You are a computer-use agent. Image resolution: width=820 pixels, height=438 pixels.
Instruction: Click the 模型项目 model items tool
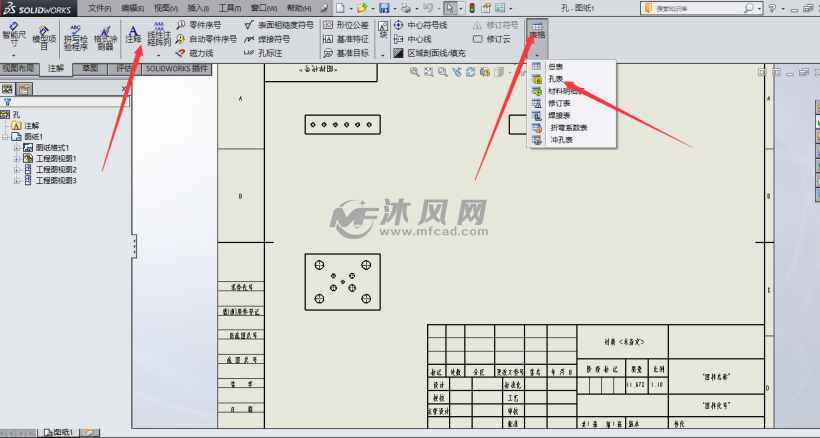pos(44,38)
